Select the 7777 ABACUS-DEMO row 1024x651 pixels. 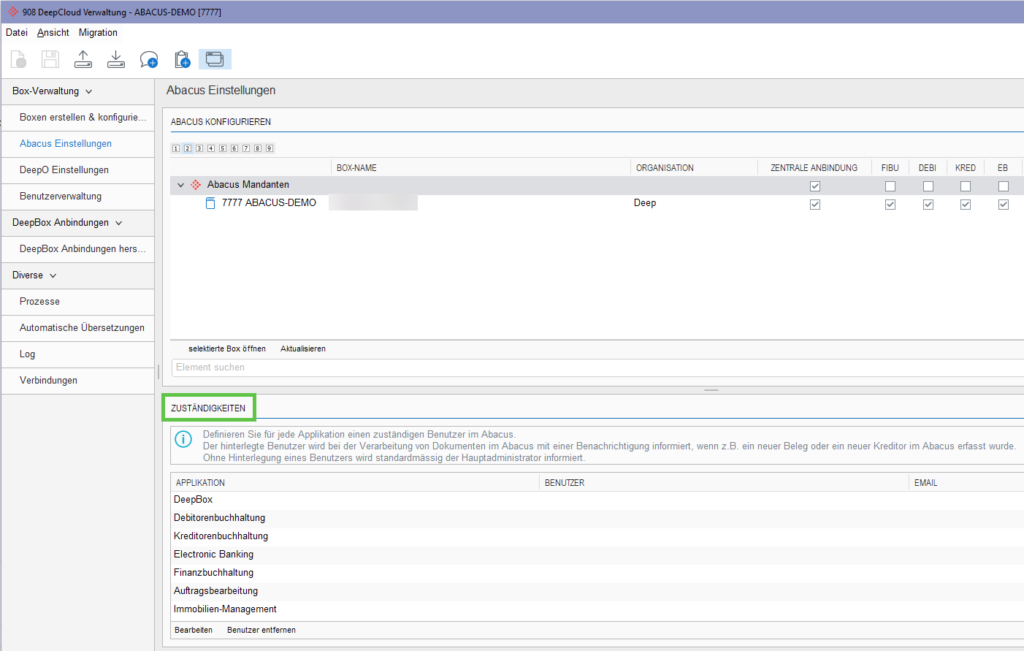597,203
